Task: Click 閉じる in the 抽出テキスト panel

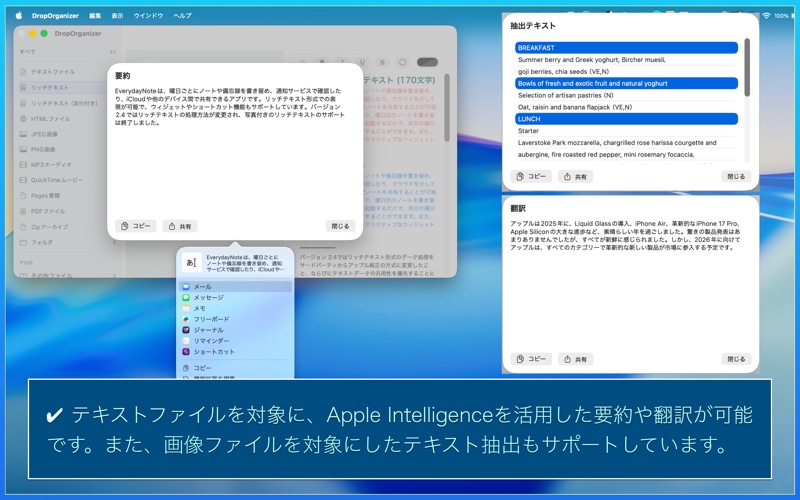Action: click(736, 177)
